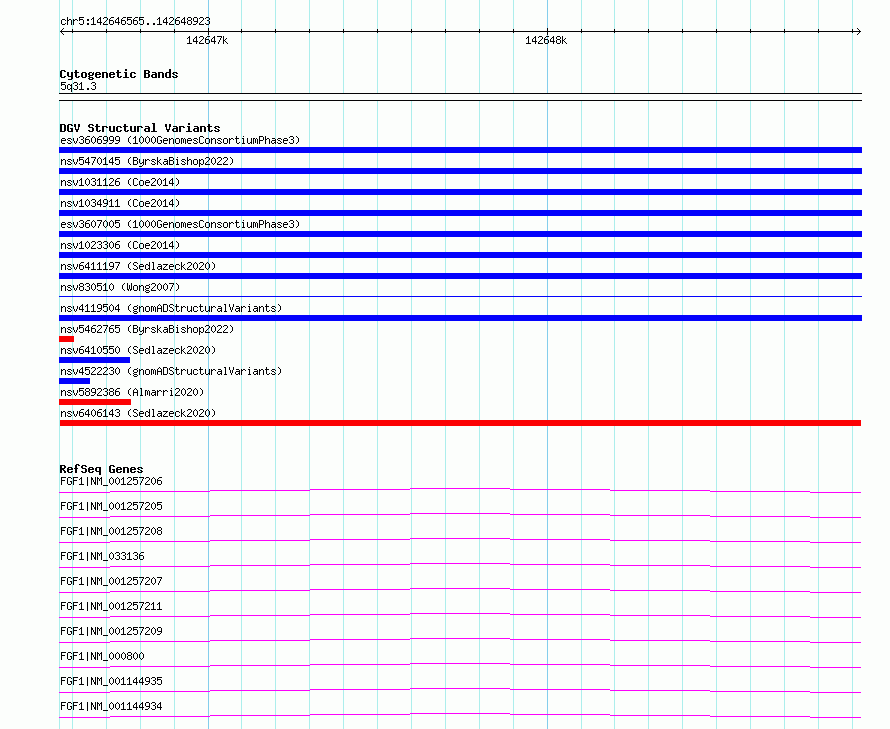Open variant nsv5462765 (ByrskaBishop2022) label

pyautogui.click(x=147, y=329)
